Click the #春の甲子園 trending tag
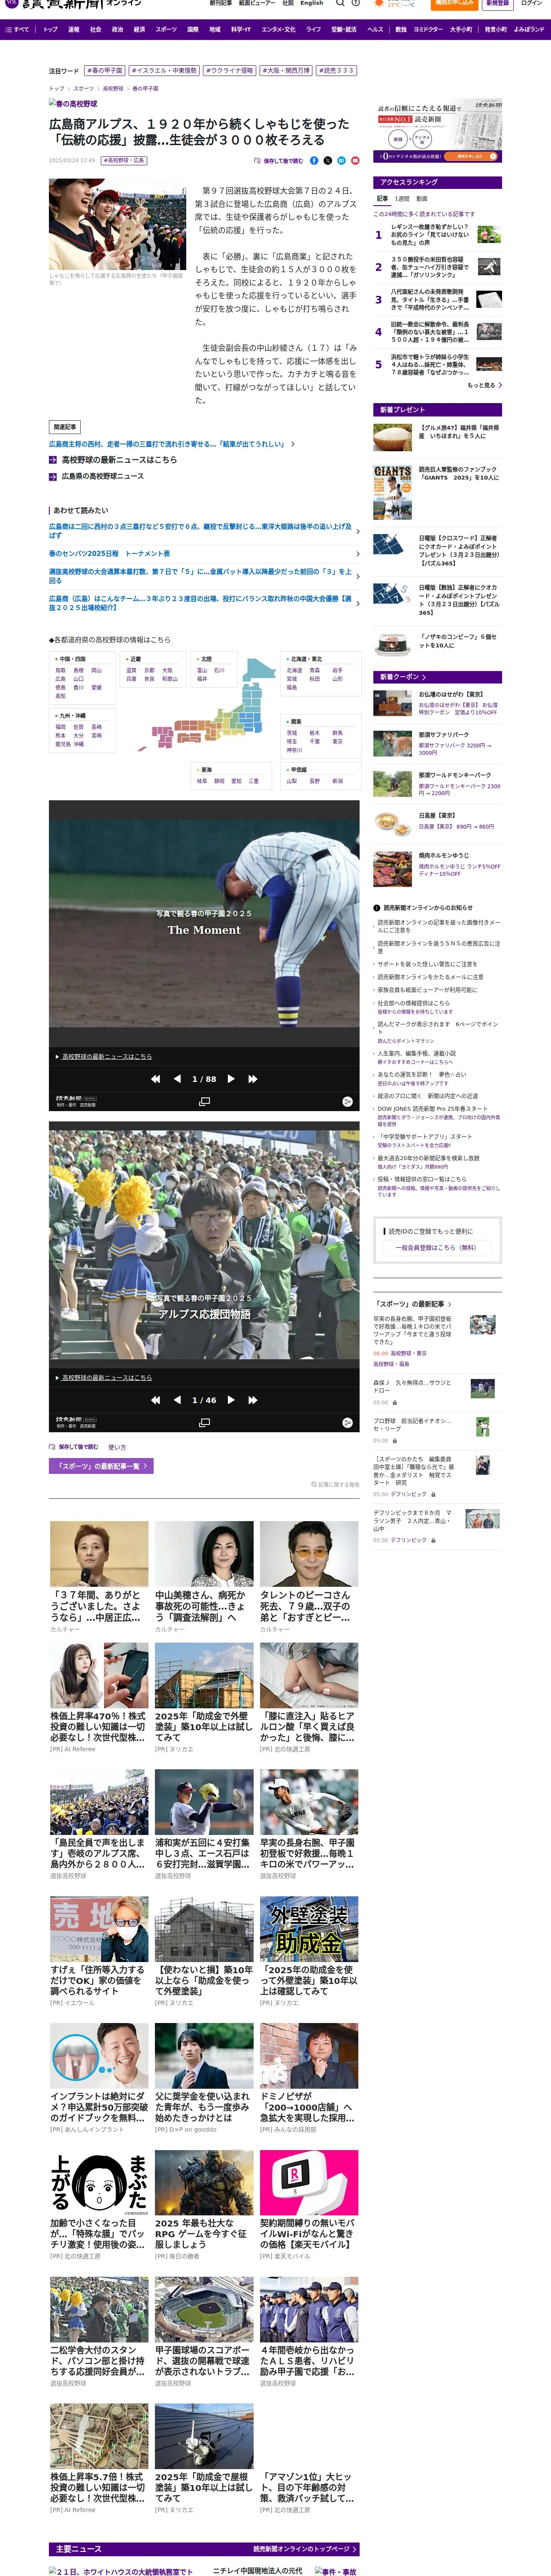The height and width of the screenshot is (2576, 551). click(x=105, y=71)
